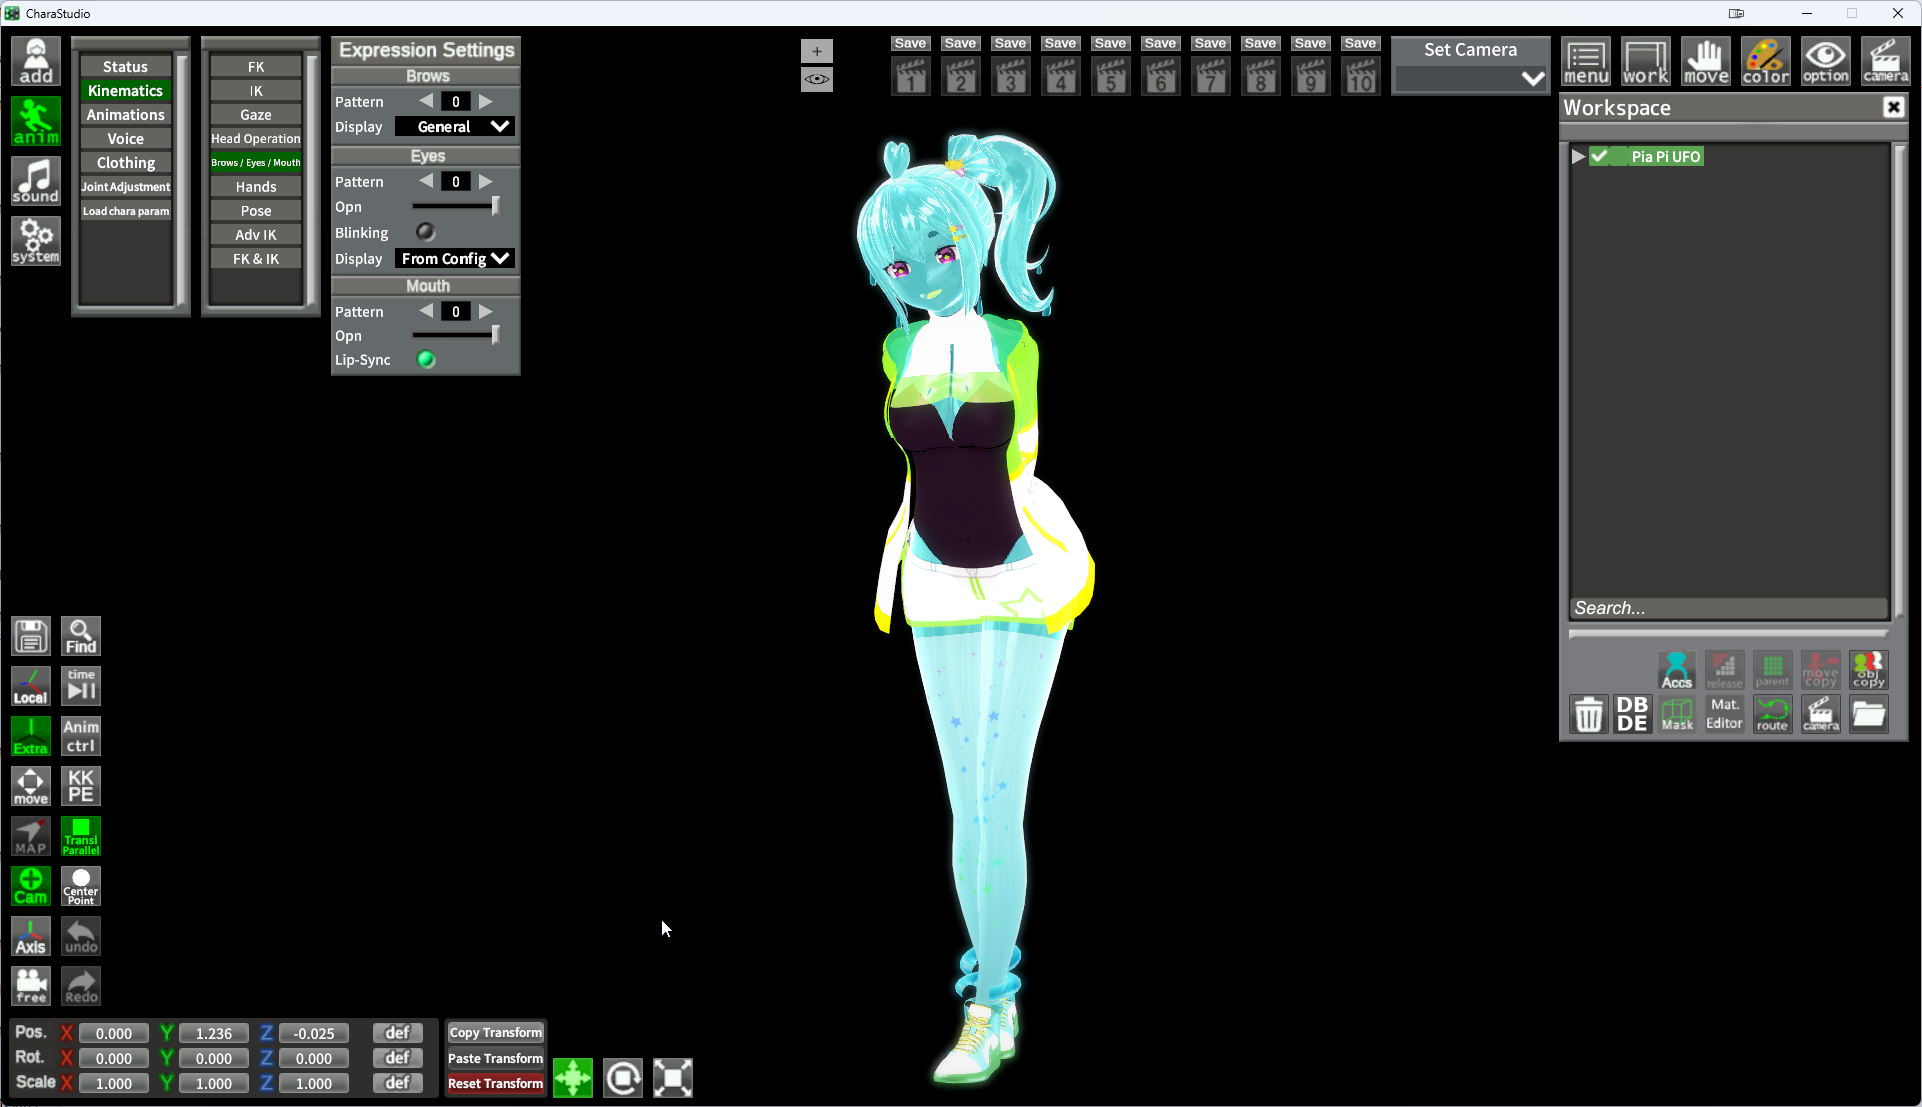
Task: Select the anim panel icon
Action: pos(36,122)
